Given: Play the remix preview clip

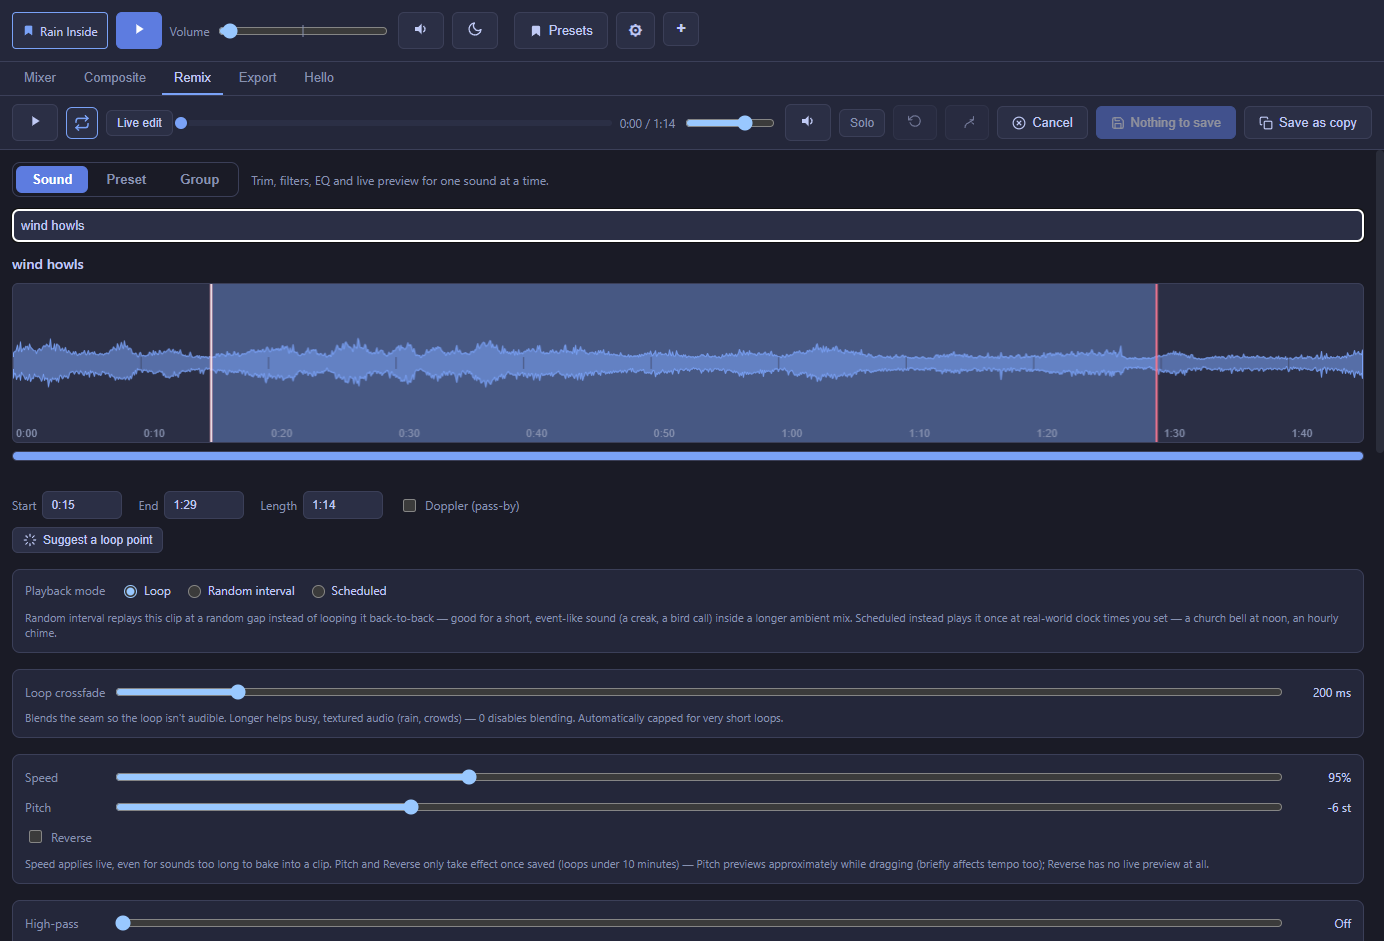Looking at the screenshot, I should pyautogui.click(x=35, y=122).
